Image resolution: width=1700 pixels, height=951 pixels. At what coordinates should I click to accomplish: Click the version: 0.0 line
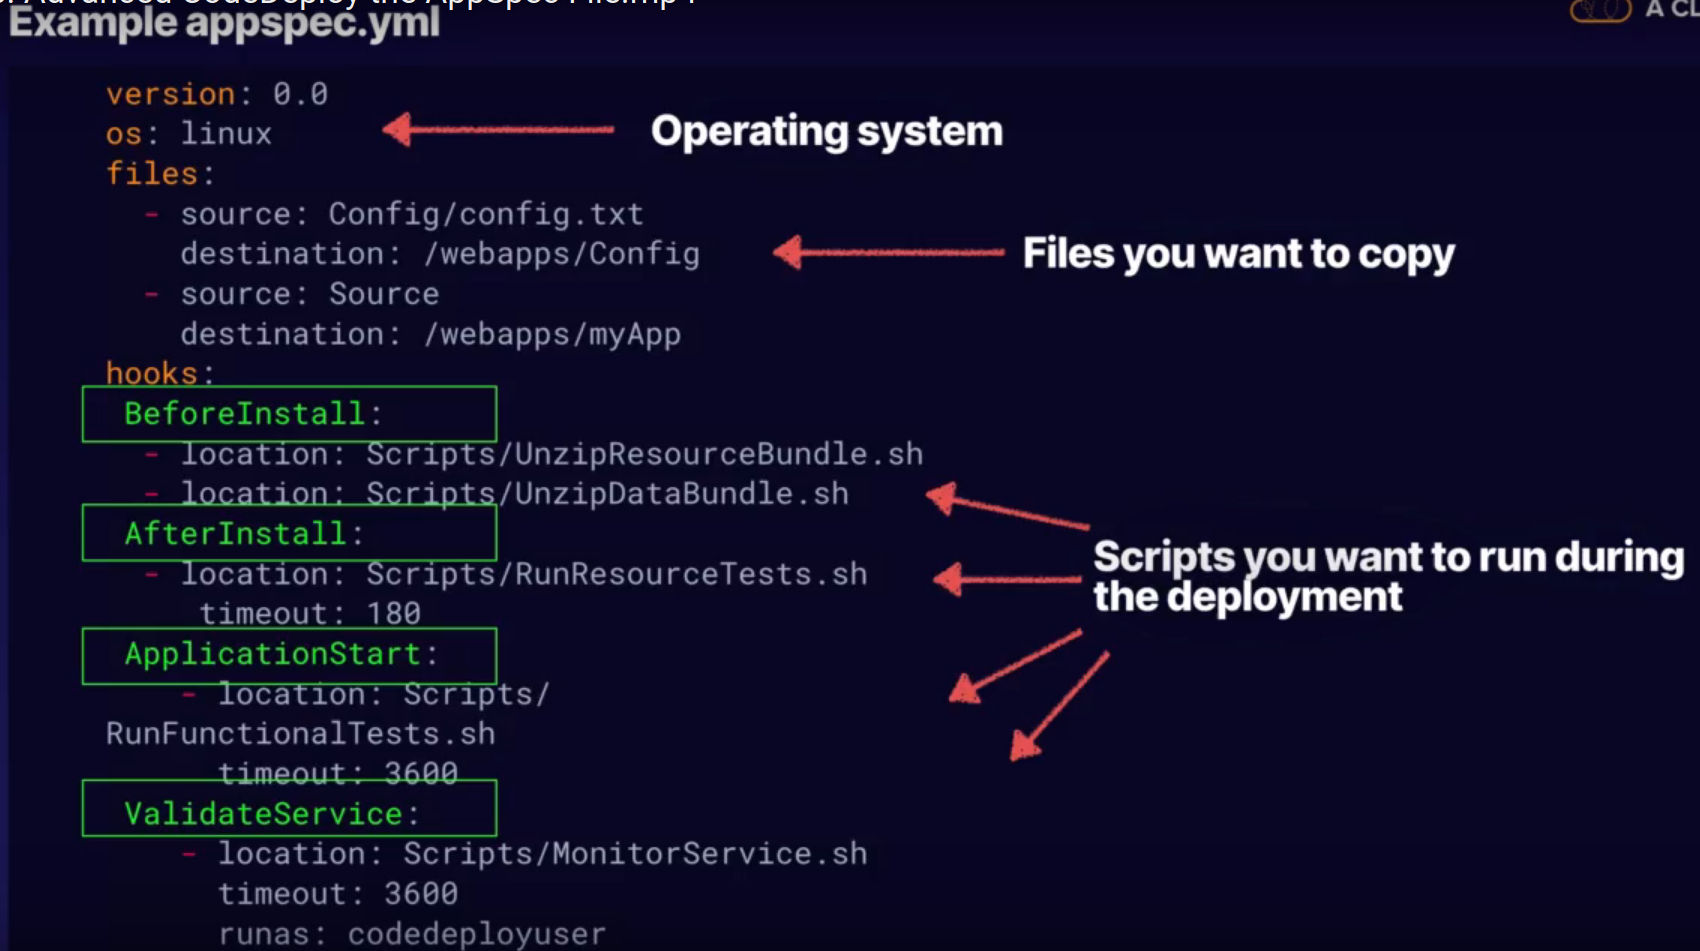(x=217, y=94)
